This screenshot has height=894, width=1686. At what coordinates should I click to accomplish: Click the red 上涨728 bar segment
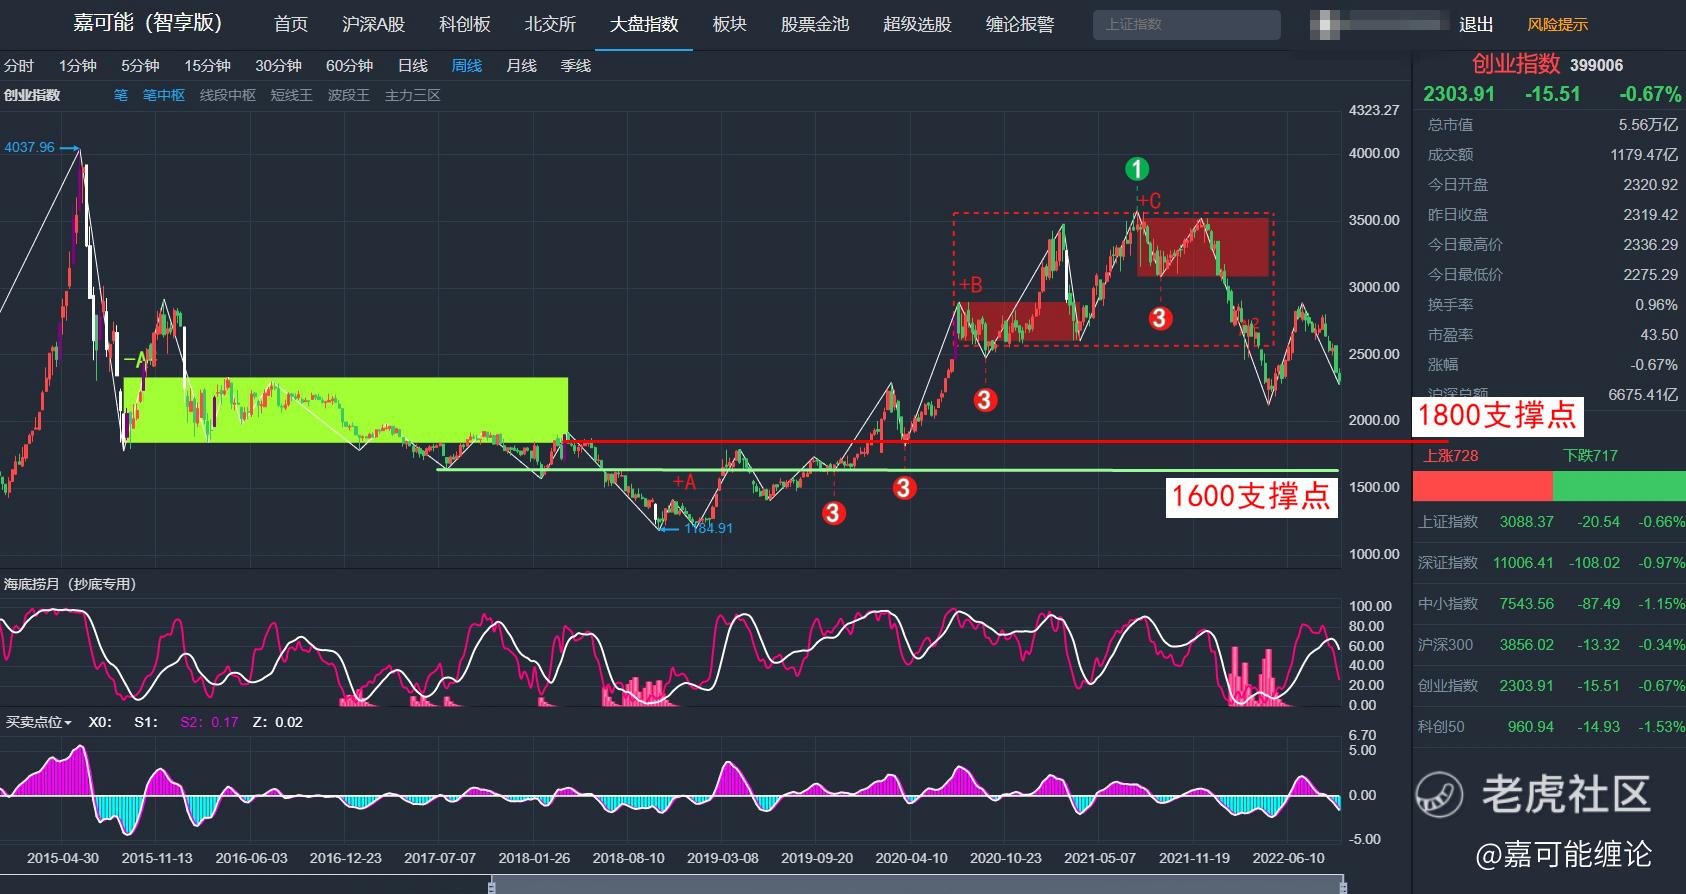click(x=1483, y=486)
